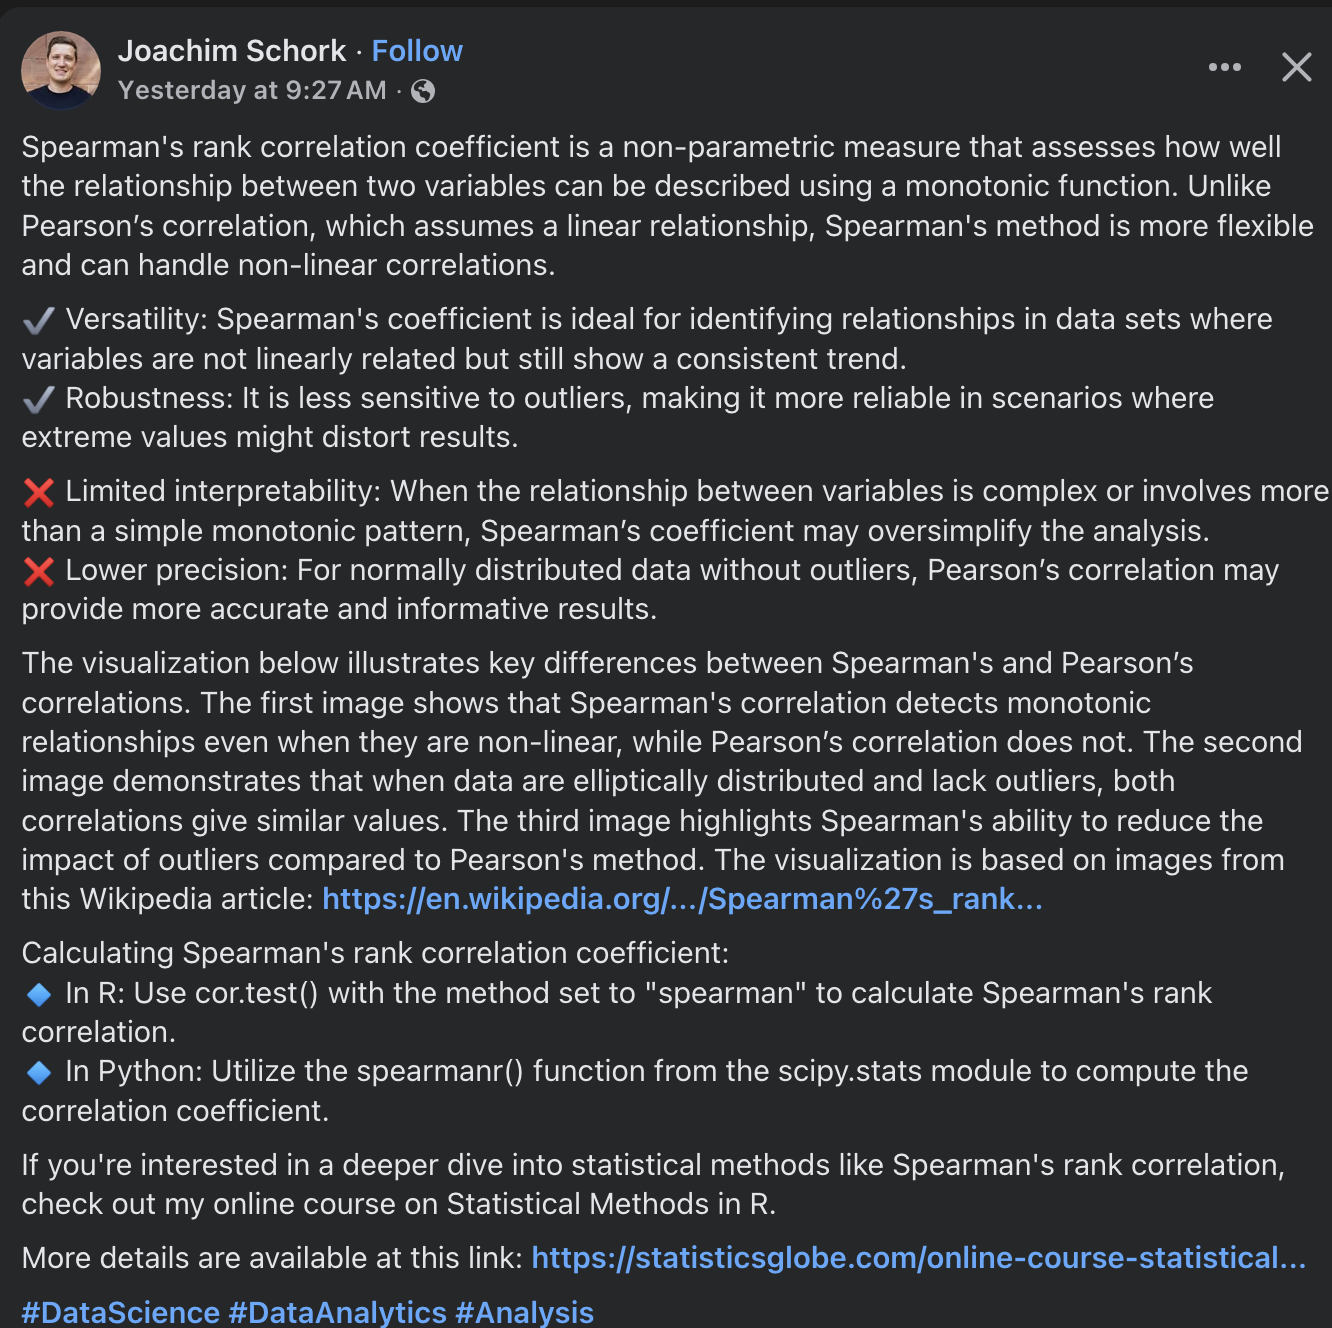Select the #Analysis hashtag

click(525, 1312)
